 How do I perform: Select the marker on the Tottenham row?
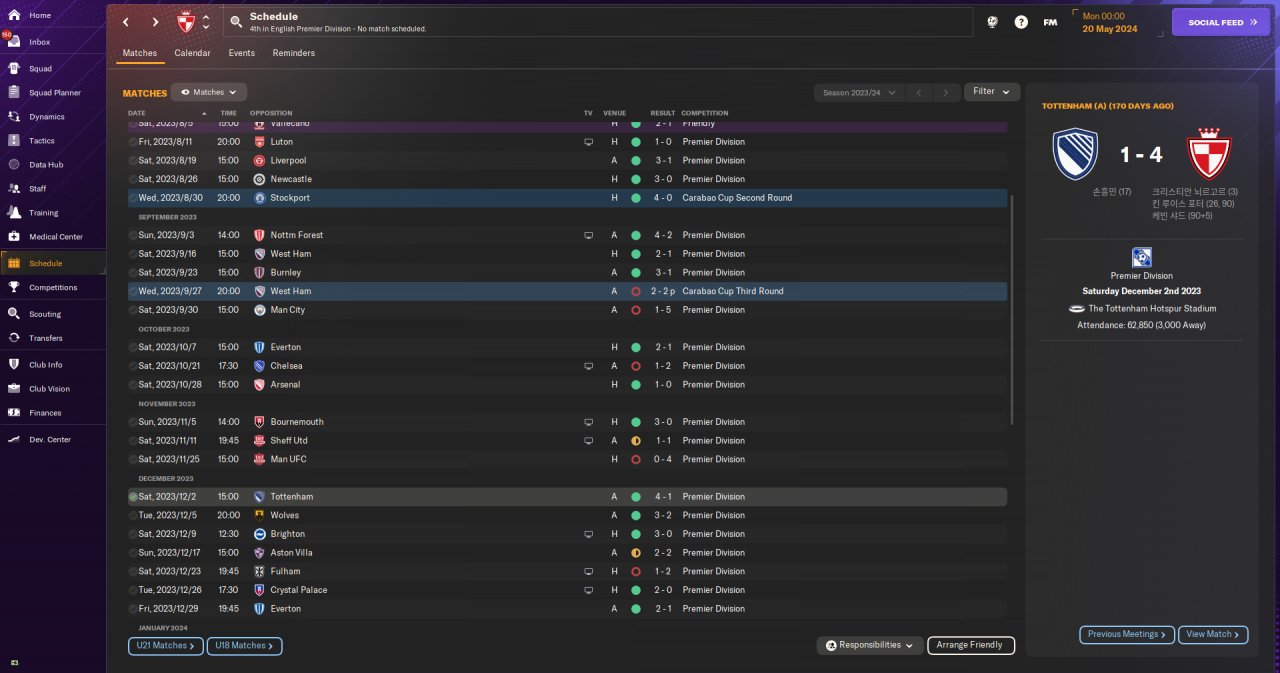point(133,497)
